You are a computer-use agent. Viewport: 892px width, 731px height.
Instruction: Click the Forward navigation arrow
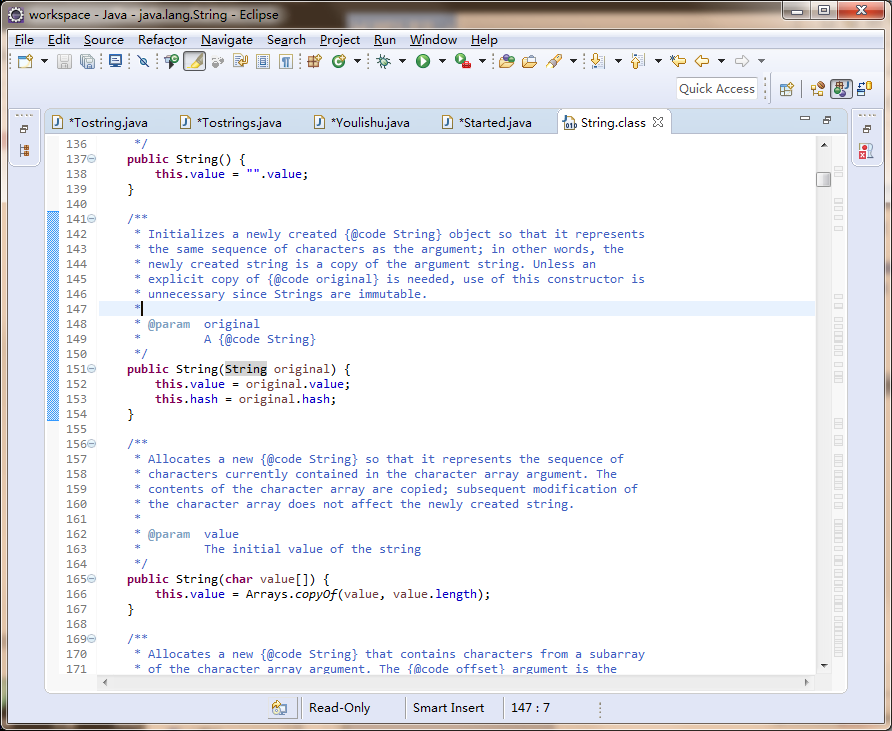point(741,61)
